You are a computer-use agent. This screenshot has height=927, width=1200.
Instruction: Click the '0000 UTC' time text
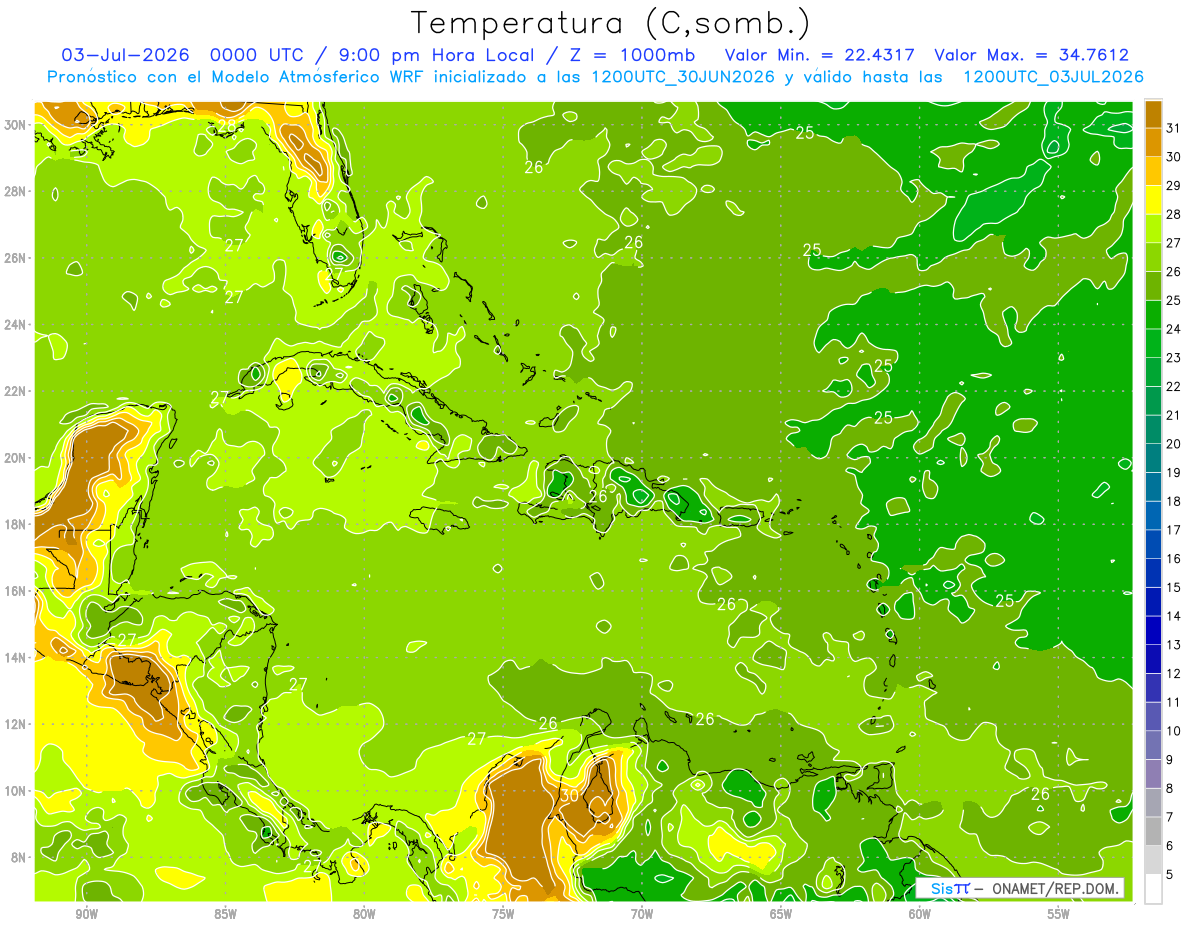[255, 55]
